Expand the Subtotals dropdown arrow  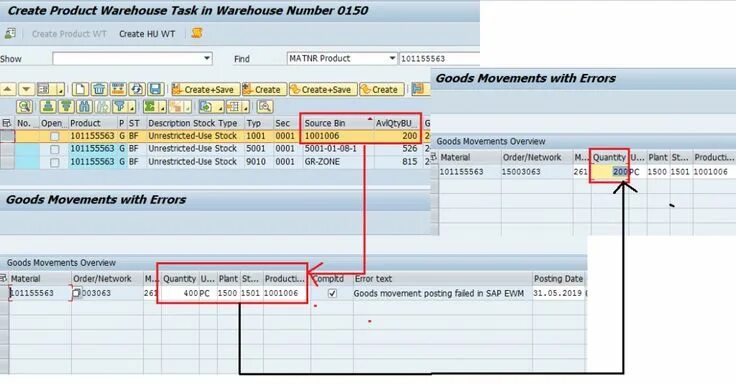(188, 108)
